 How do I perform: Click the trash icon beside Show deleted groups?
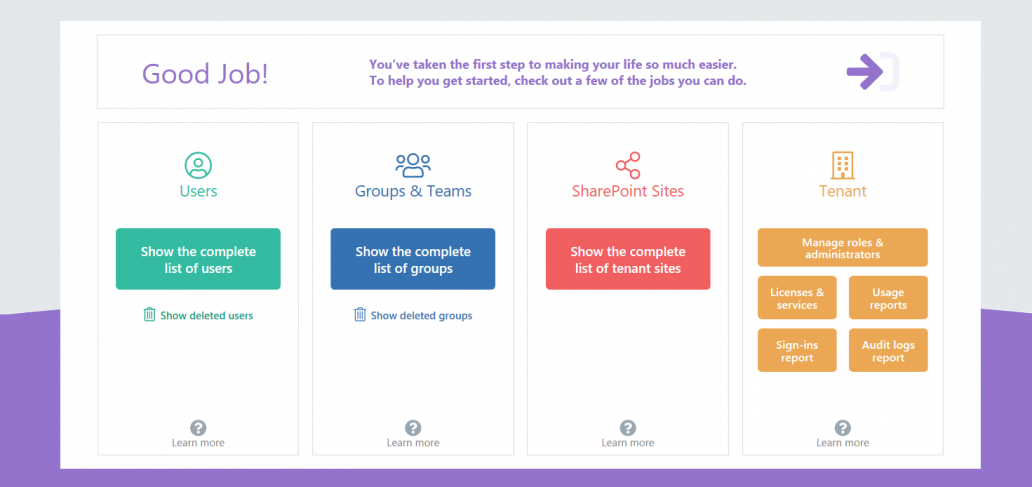[360, 315]
